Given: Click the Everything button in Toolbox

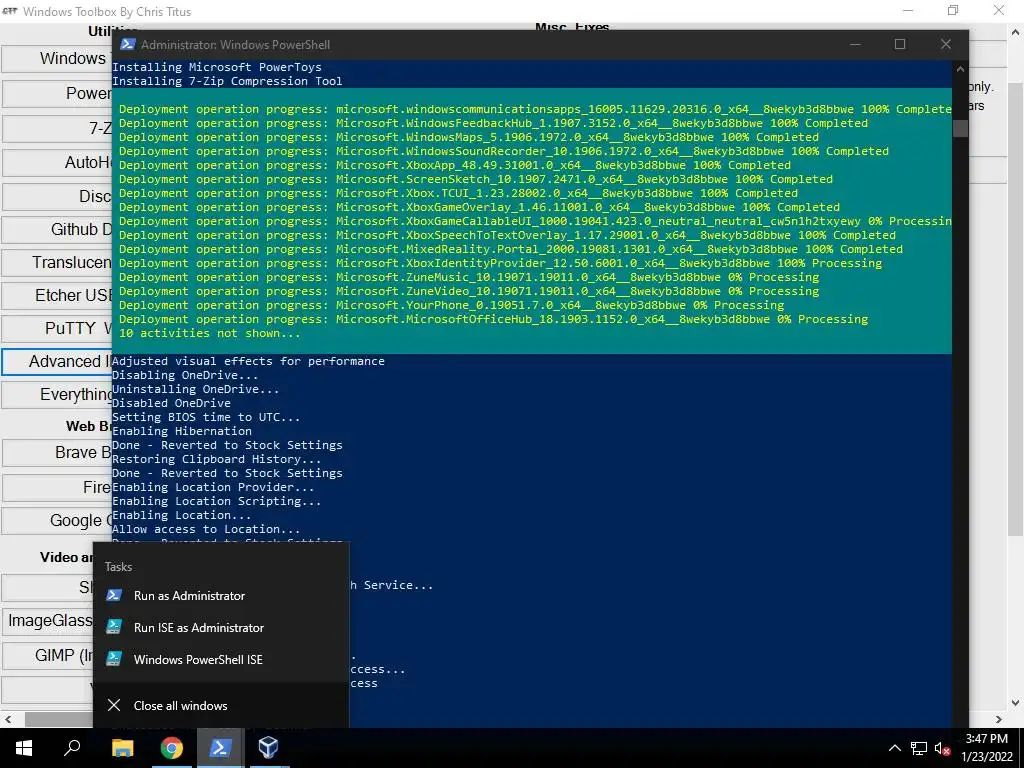Looking at the screenshot, I should click(57, 395).
